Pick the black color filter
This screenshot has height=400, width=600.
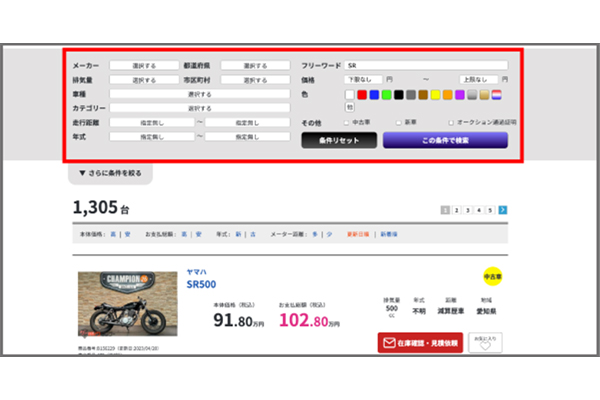(x=399, y=95)
